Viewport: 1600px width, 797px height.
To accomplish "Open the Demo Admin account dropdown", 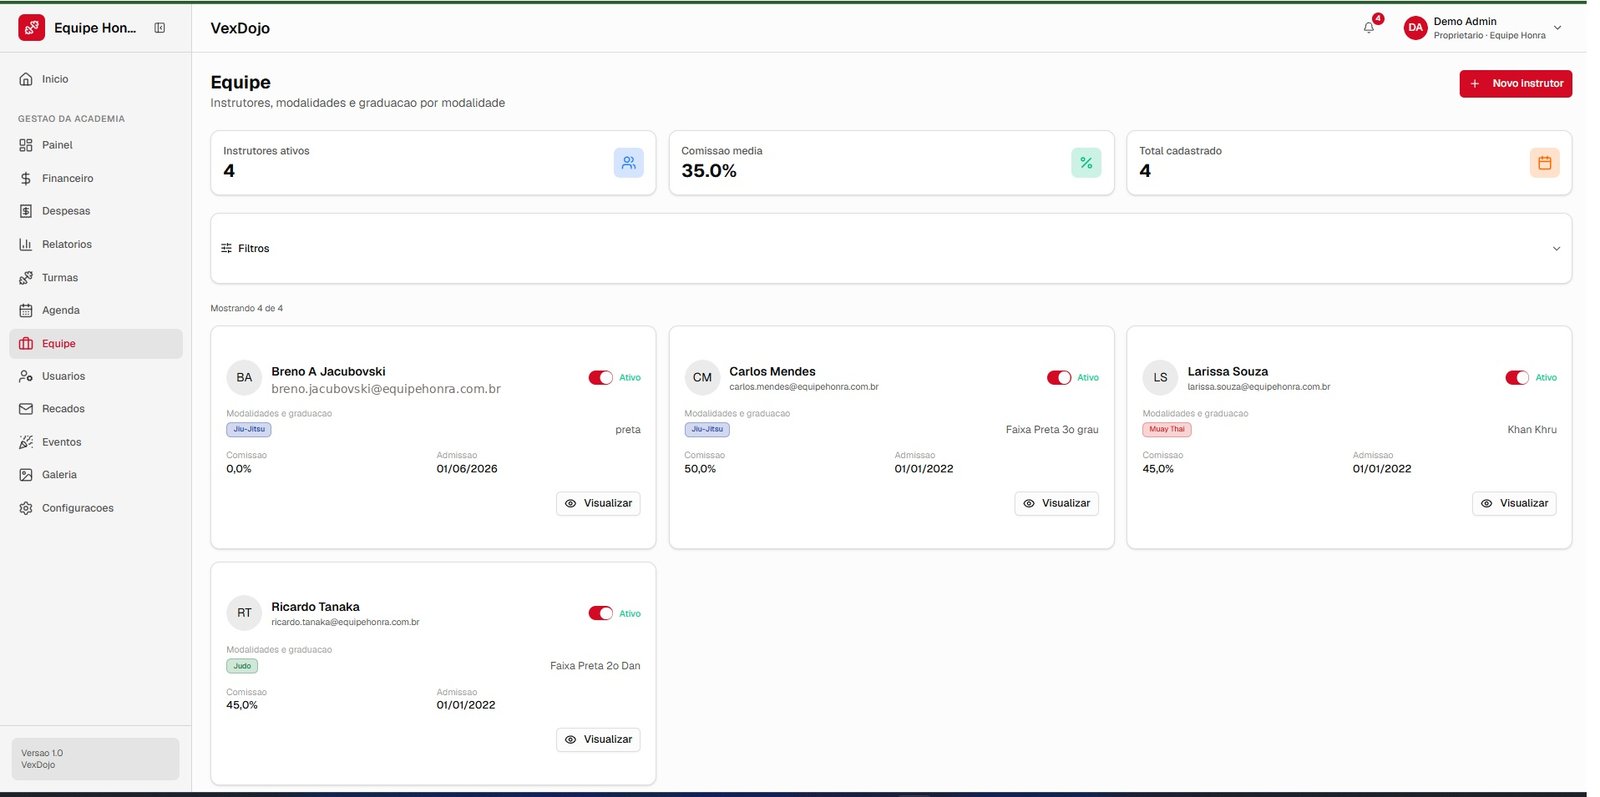I will pyautogui.click(x=1557, y=28).
